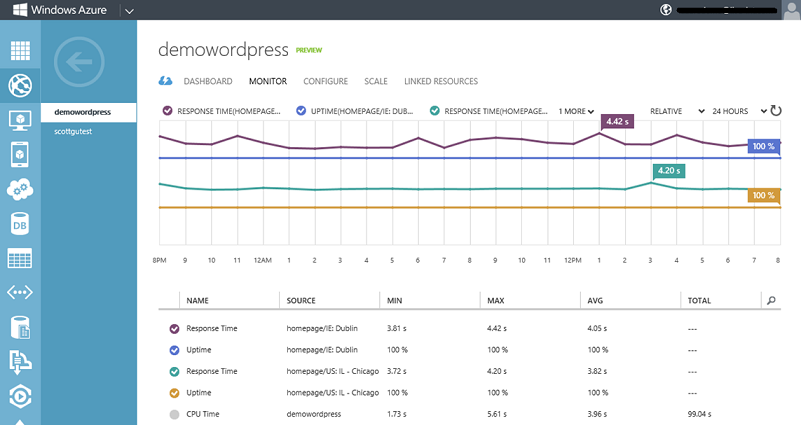Click the 99.04 s total value

click(699, 414)
